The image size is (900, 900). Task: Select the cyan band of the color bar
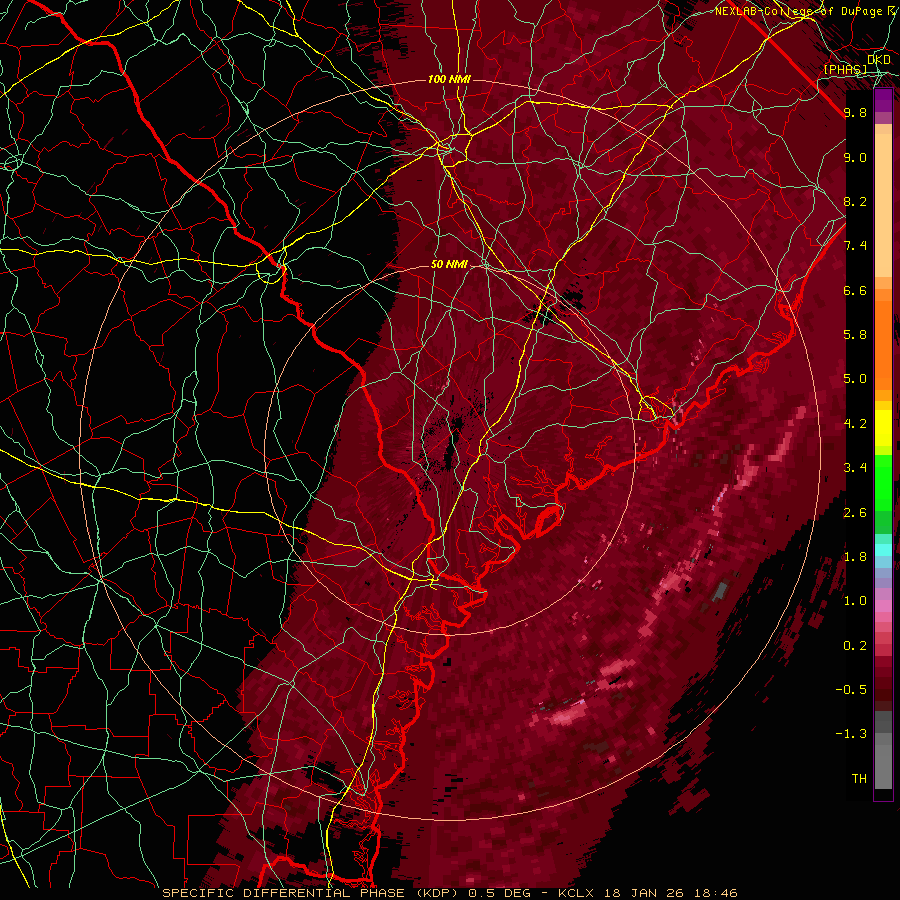pyautogui.click(x=883, y=550)
